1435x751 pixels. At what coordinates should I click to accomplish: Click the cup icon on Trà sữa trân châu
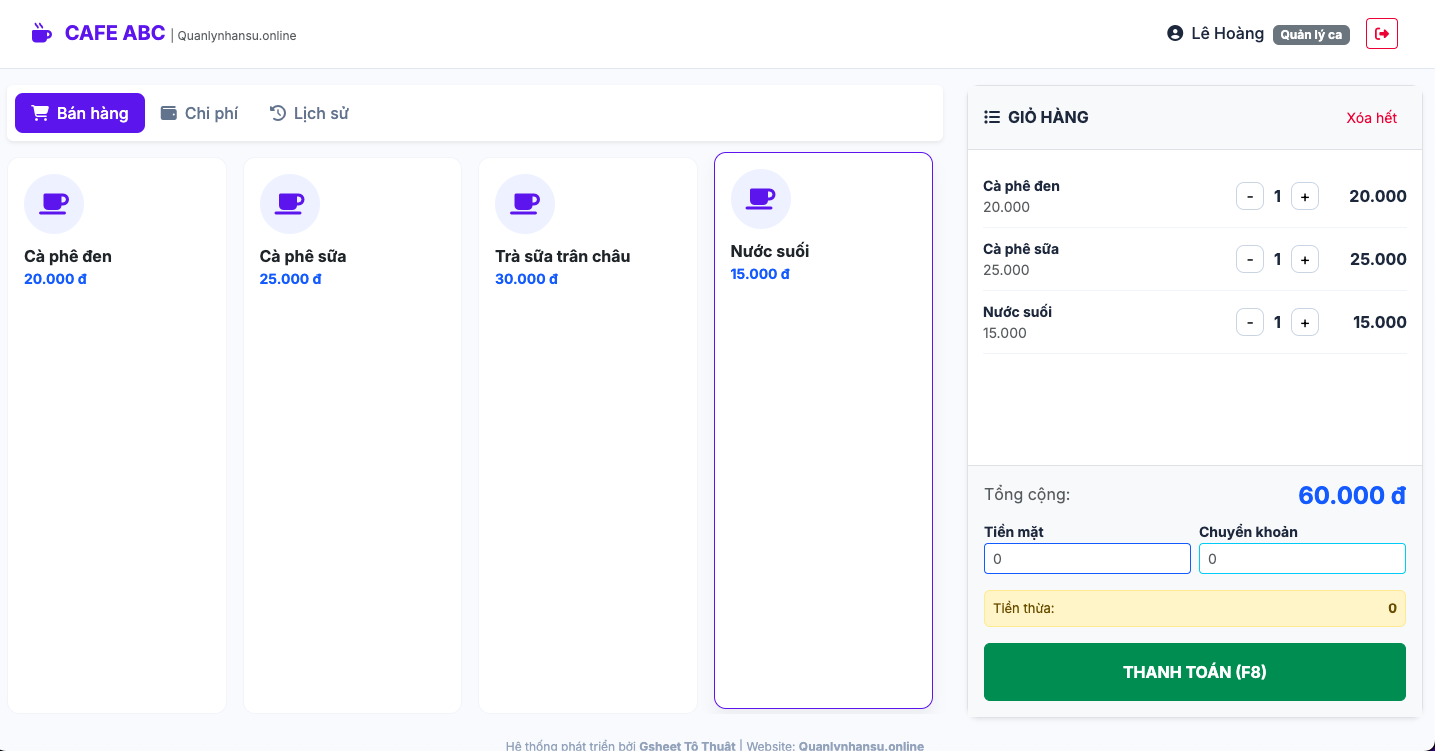pyautogui.click(x=525, y=203)
